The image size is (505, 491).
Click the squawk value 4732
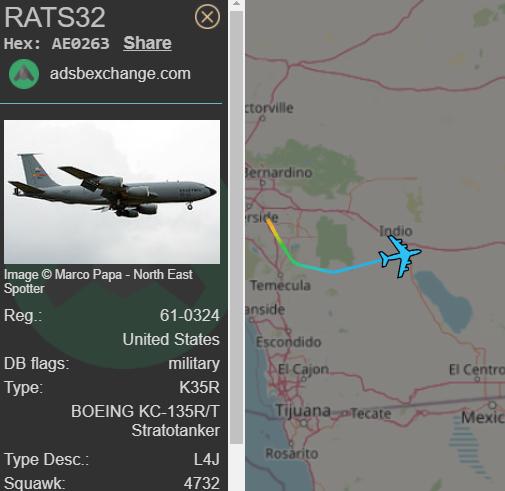point(201,483)
